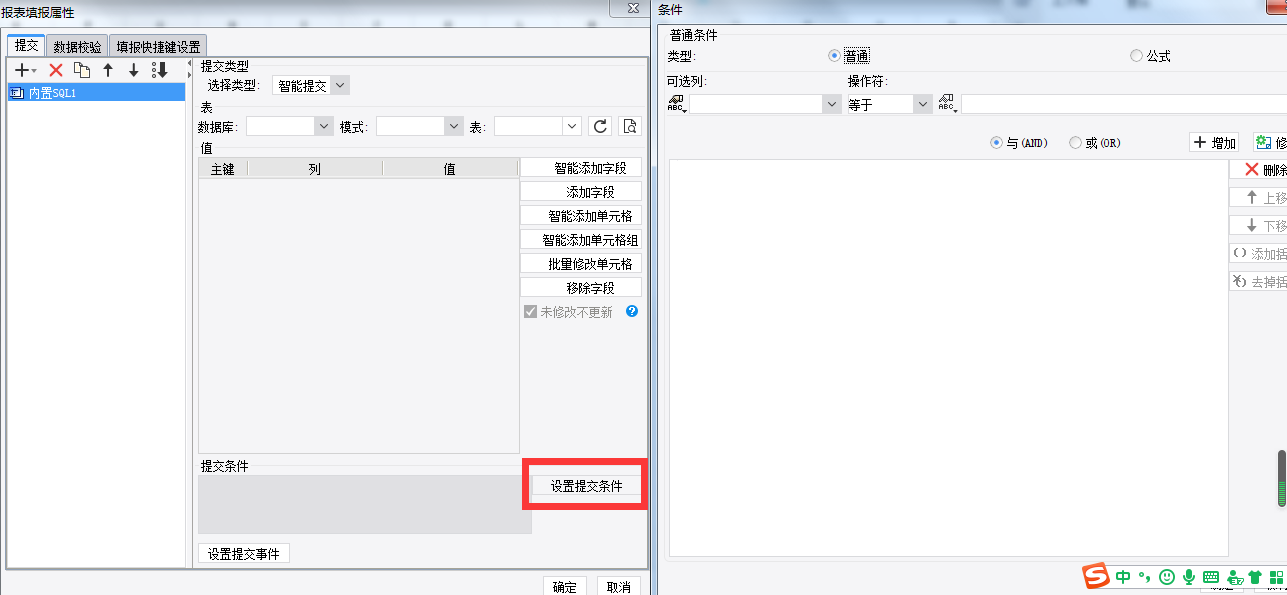Switch to the 填报快捷键设置 tab

click(158, 46)
